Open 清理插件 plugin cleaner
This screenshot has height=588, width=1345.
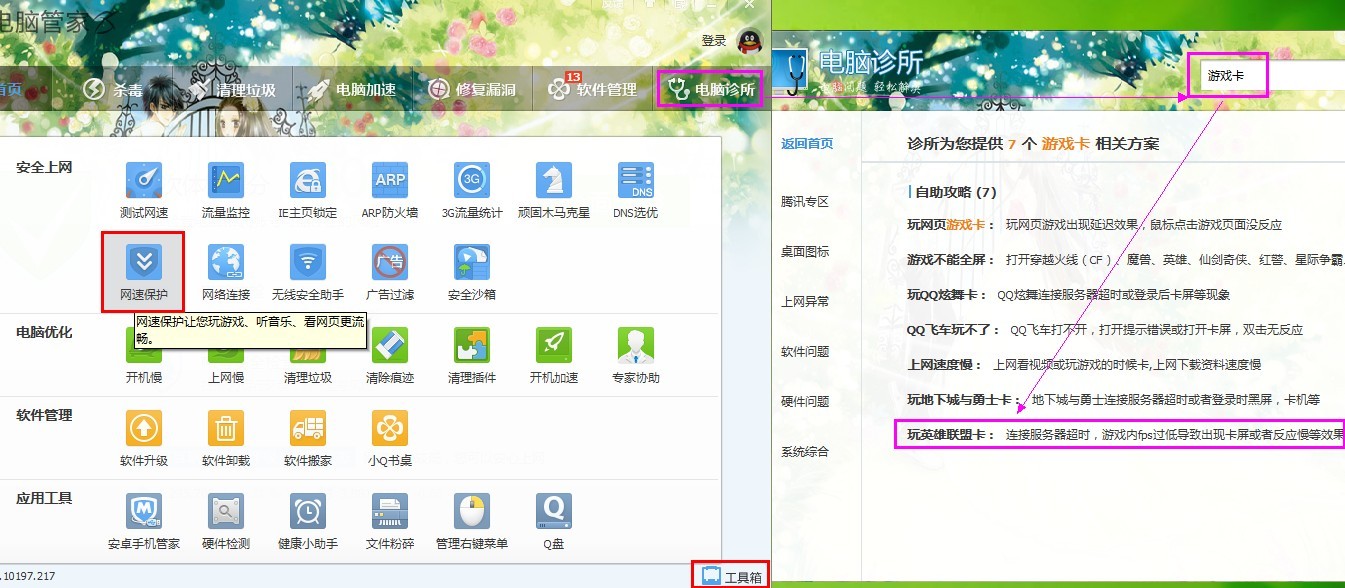pos(472,356)
